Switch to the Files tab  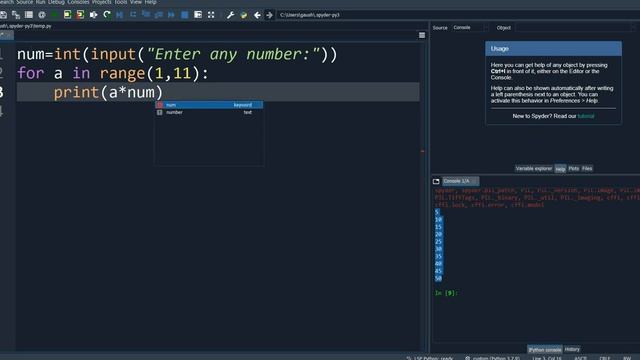tap(587, 169)
